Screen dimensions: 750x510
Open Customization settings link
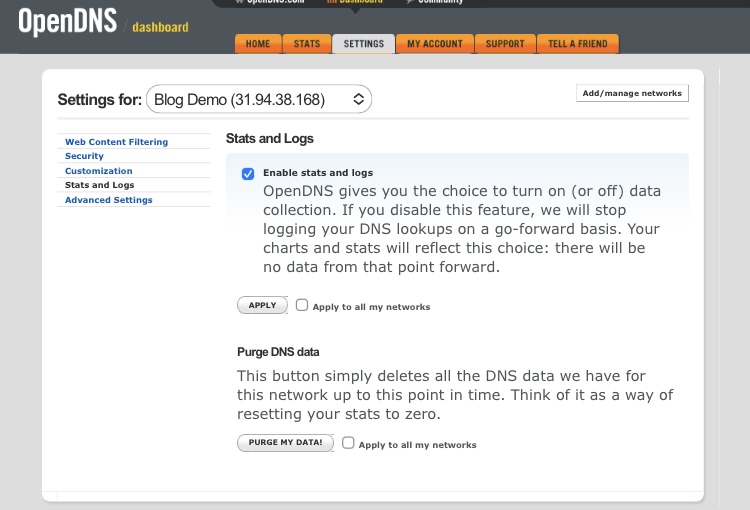[x=99, y=171]
